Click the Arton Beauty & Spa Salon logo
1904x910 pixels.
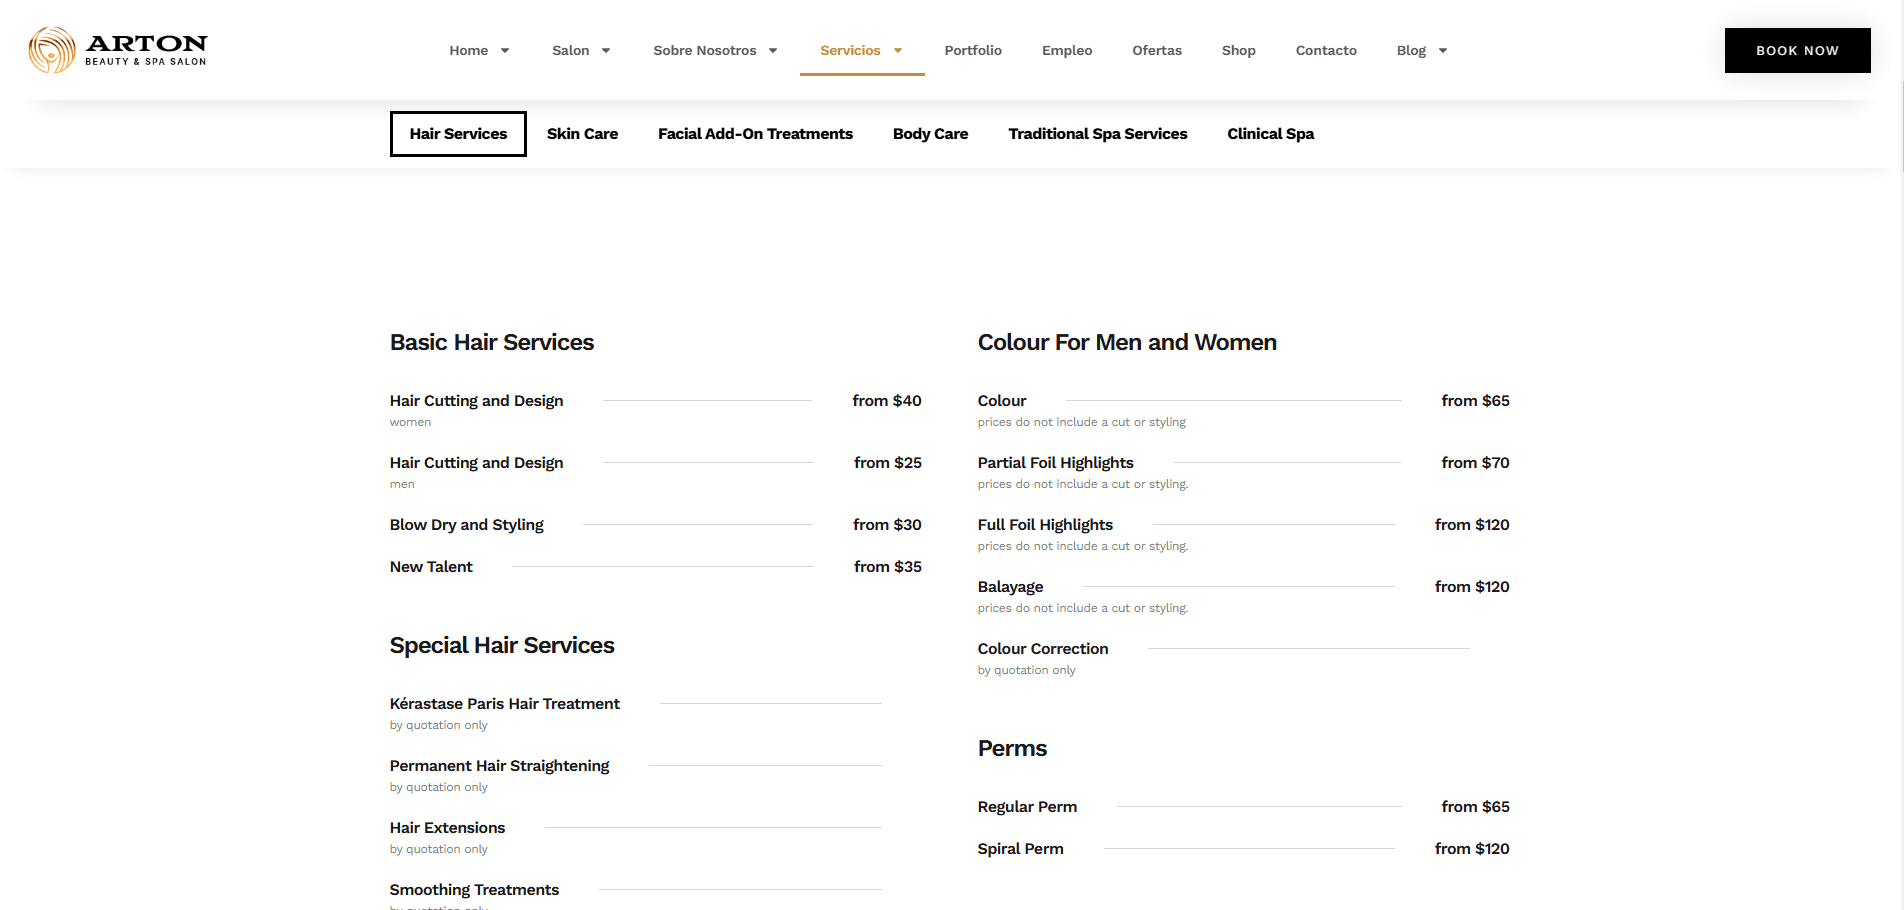point(117,50)
